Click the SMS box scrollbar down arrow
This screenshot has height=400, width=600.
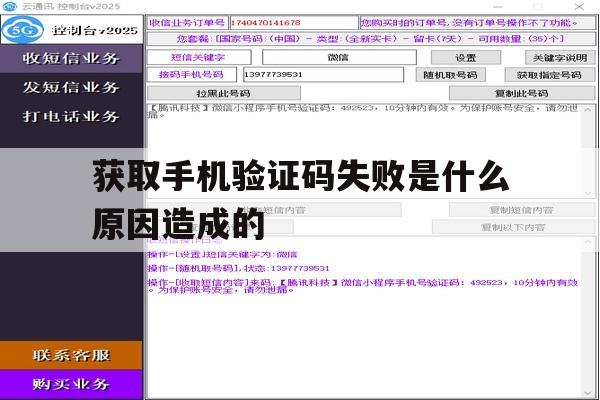(x=588, y=193)
